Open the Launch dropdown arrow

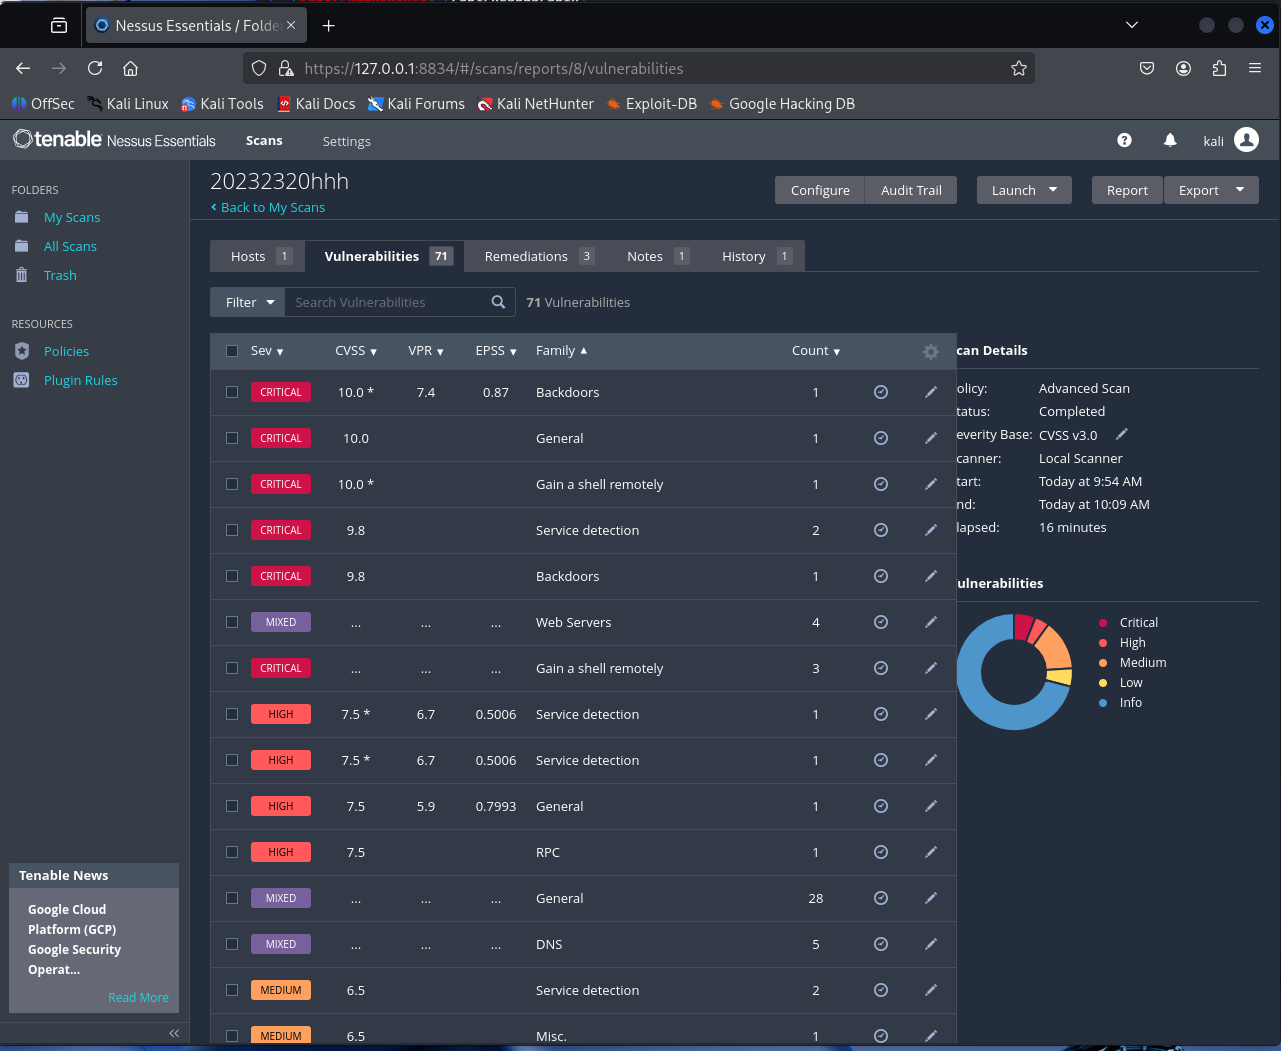tap(1053, 189)
